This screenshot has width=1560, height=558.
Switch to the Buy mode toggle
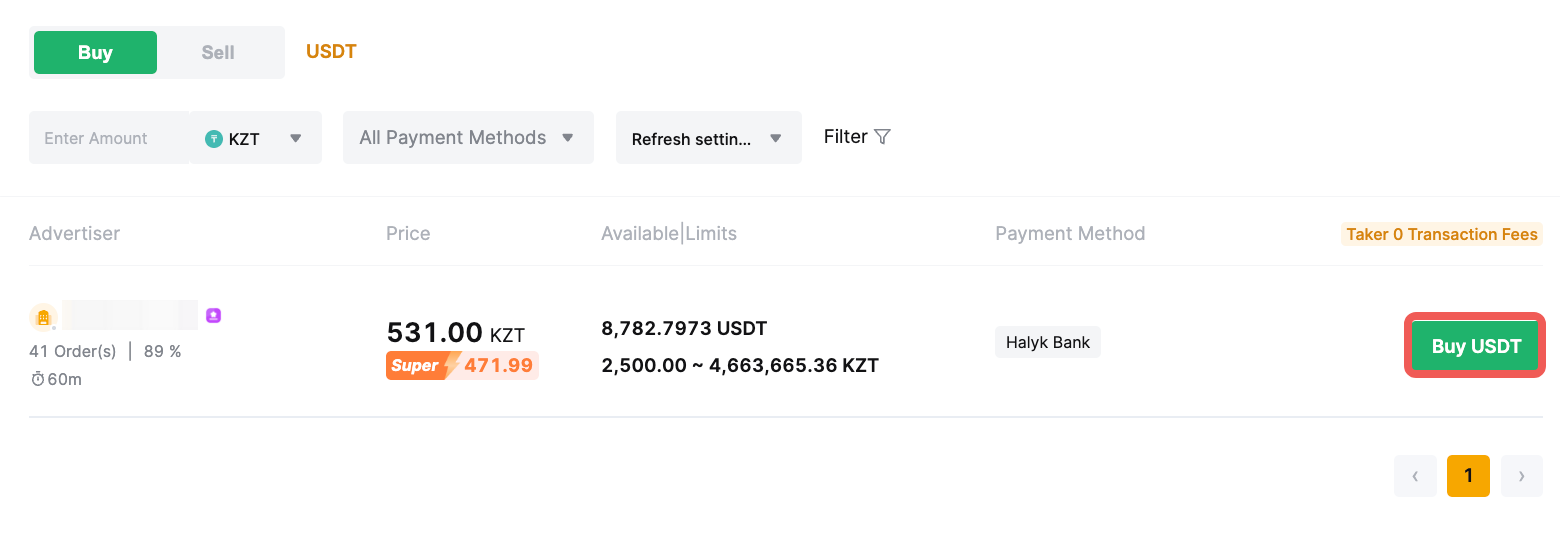[x=95, y=53]
